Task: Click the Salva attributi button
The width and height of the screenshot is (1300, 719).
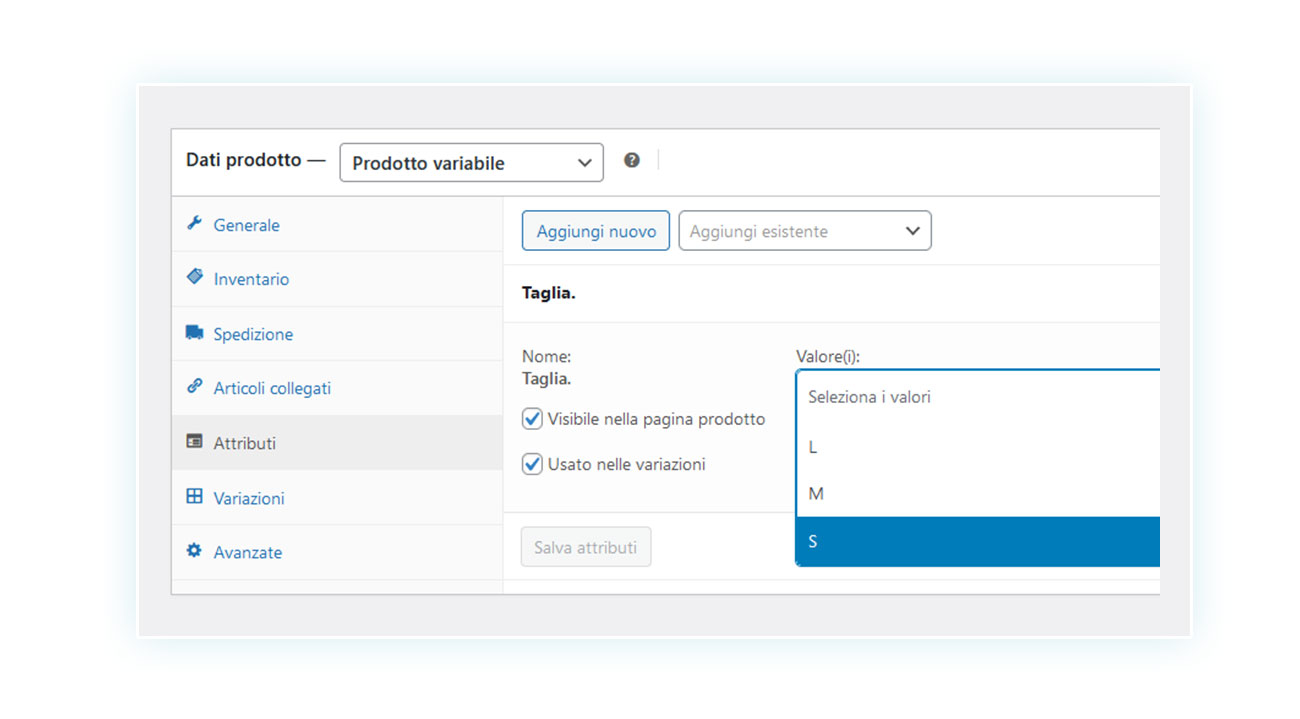Action: 586,547
